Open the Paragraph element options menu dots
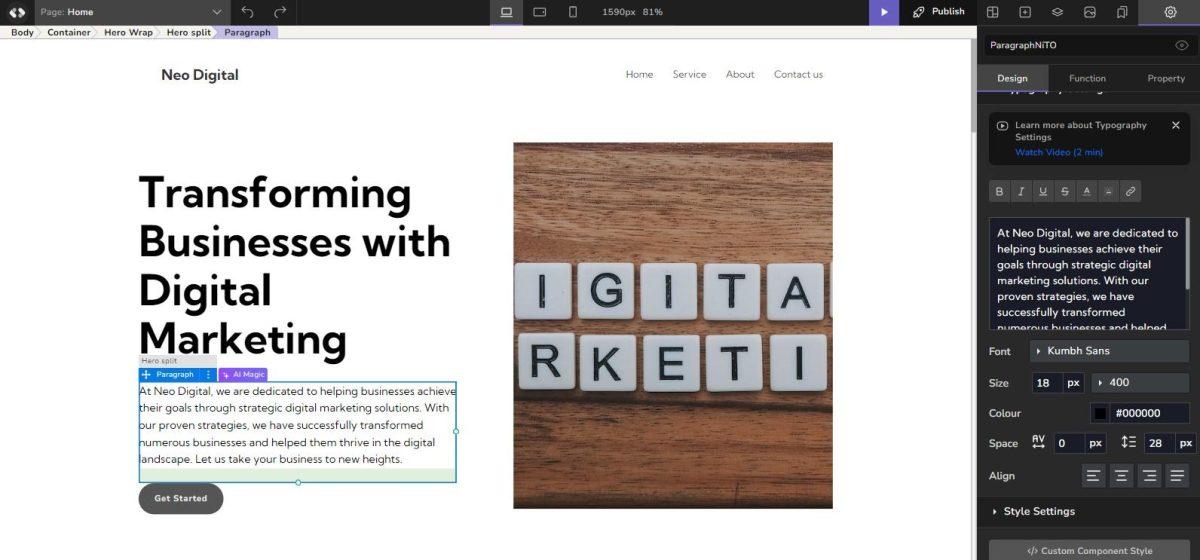This screenshot has height=560, width=1200. point(208,375)
